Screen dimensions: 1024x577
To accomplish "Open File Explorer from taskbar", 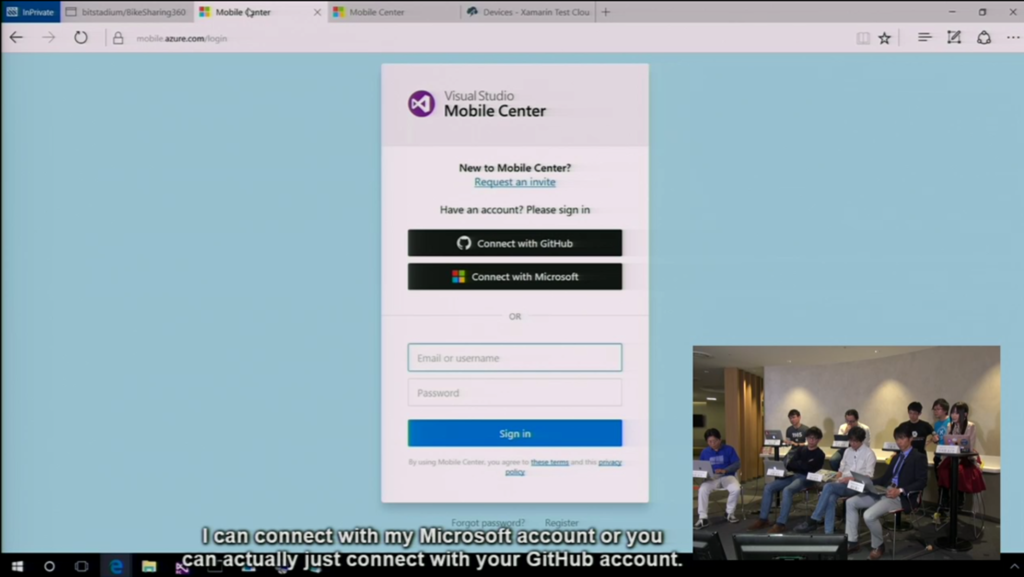I will (x=149, y=566).
